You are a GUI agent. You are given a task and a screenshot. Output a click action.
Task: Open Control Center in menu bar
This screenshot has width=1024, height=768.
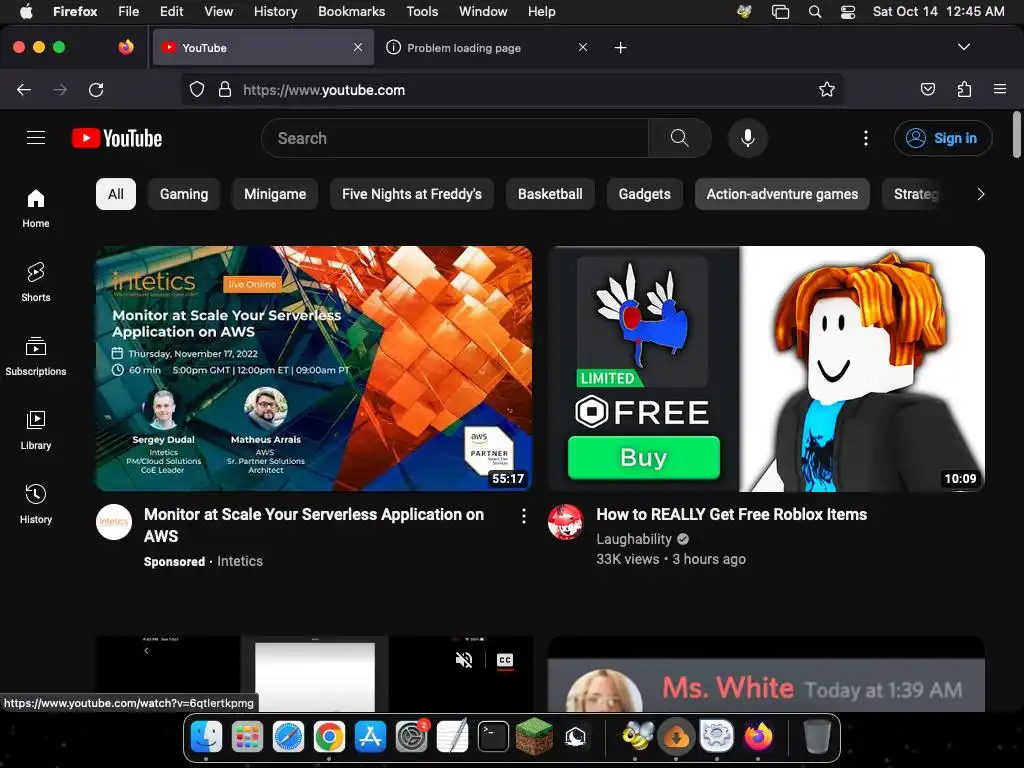[x=848, y=11]
